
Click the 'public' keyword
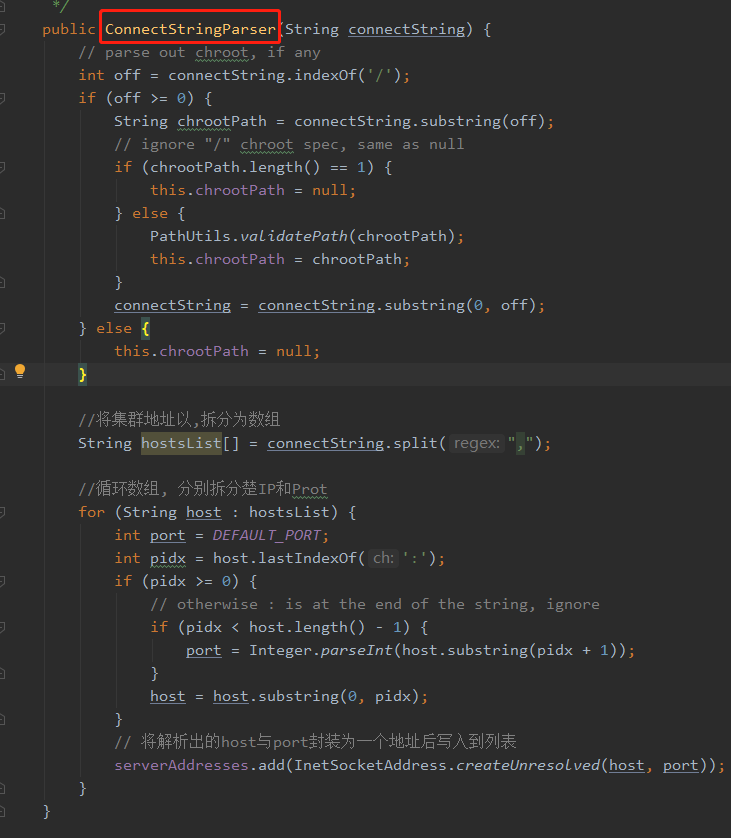tap(68, 29)
